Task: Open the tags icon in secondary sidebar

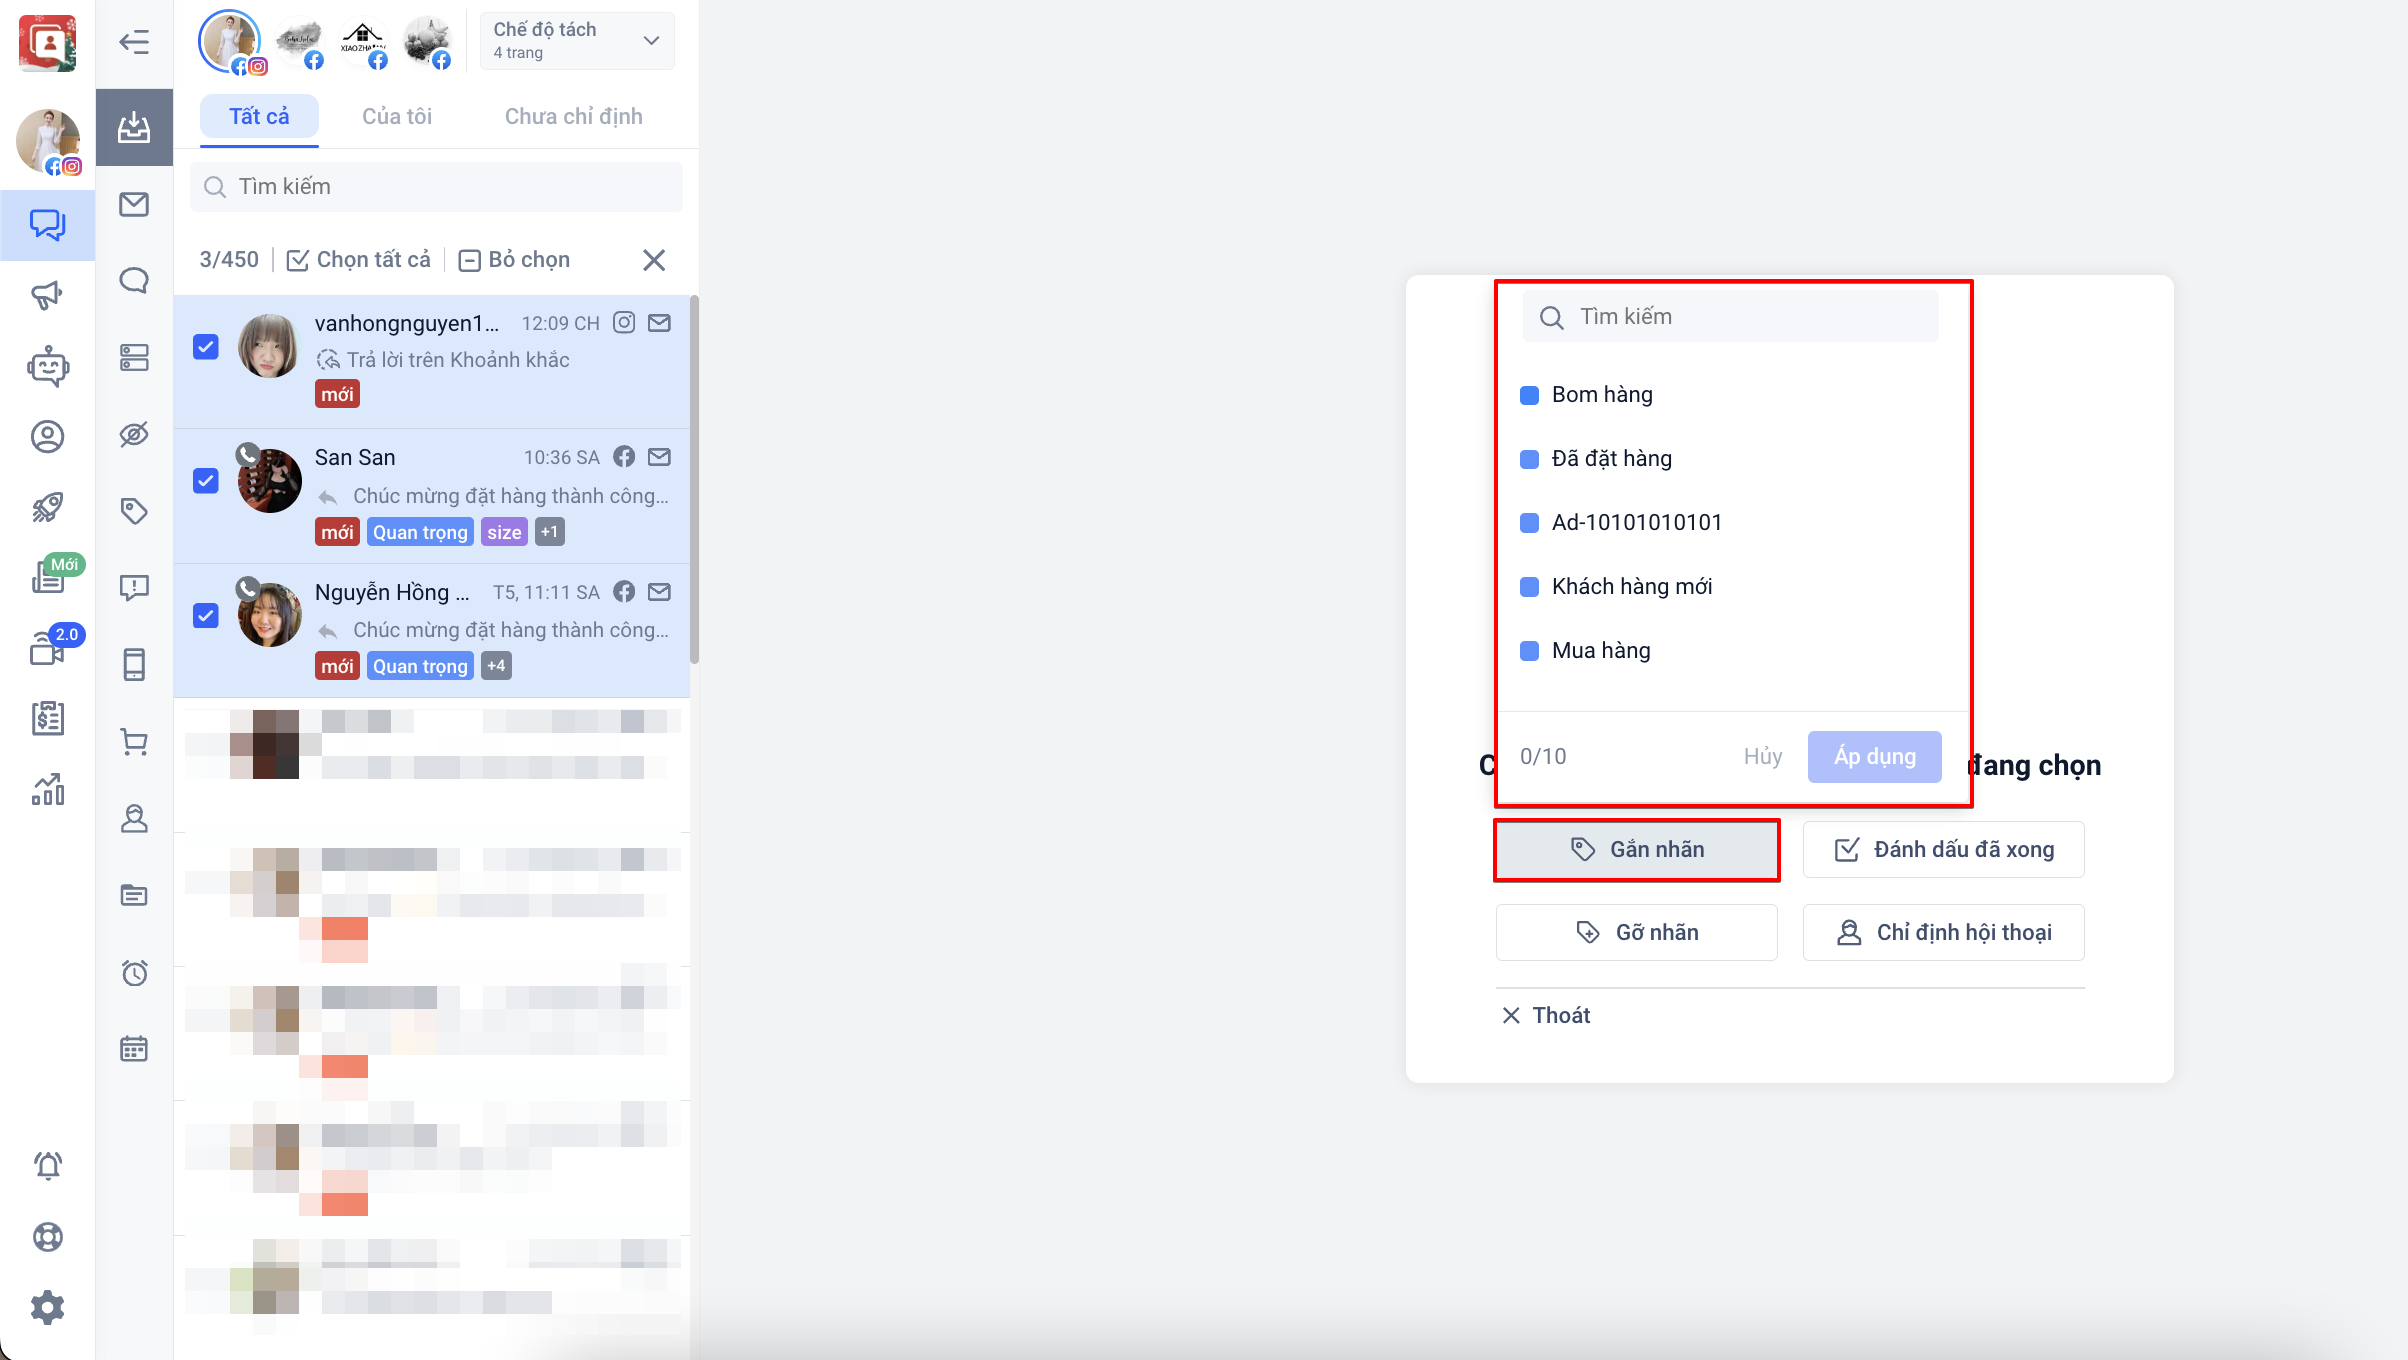Action: [134, 511]
